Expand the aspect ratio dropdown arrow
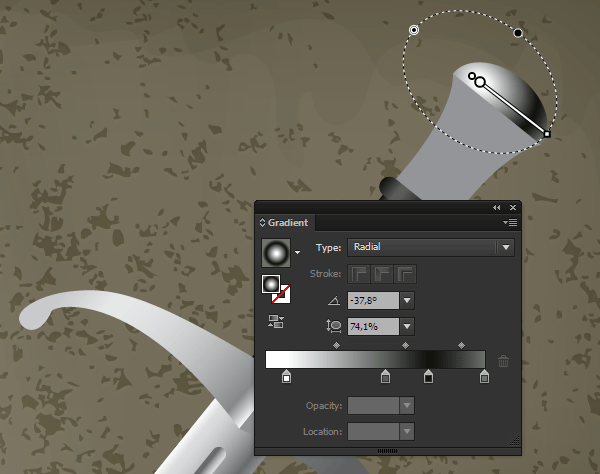 [407, 327]
